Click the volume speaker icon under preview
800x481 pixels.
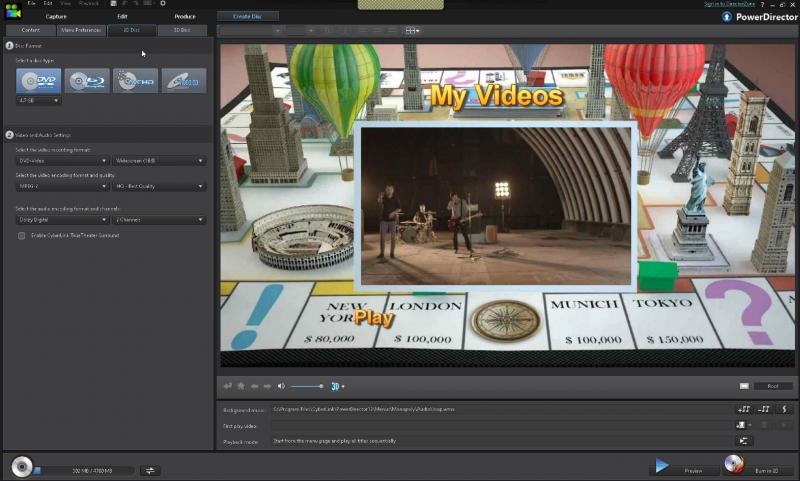pyautogui.click(x=281, y=386)
